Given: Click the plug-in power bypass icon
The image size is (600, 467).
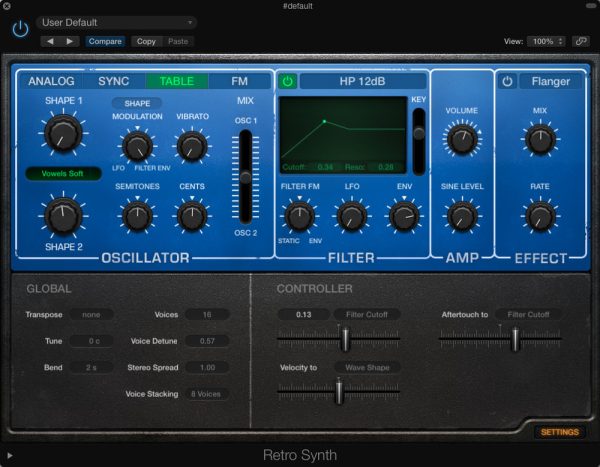Looking at the screenshot, I should click(20, 29).
